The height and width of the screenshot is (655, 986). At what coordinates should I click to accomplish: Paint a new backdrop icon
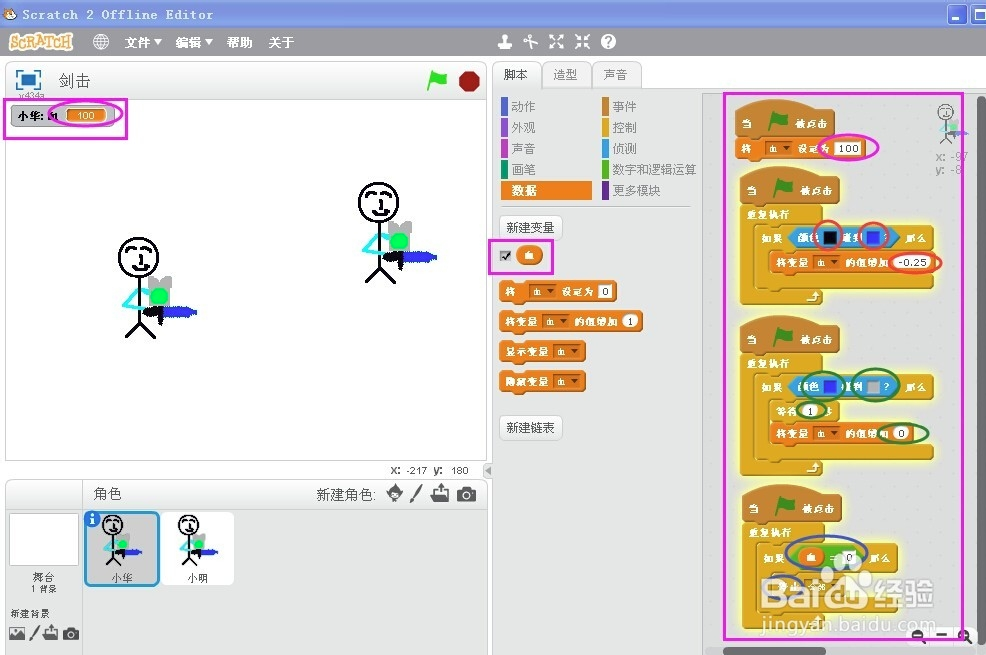coord(34,633)
